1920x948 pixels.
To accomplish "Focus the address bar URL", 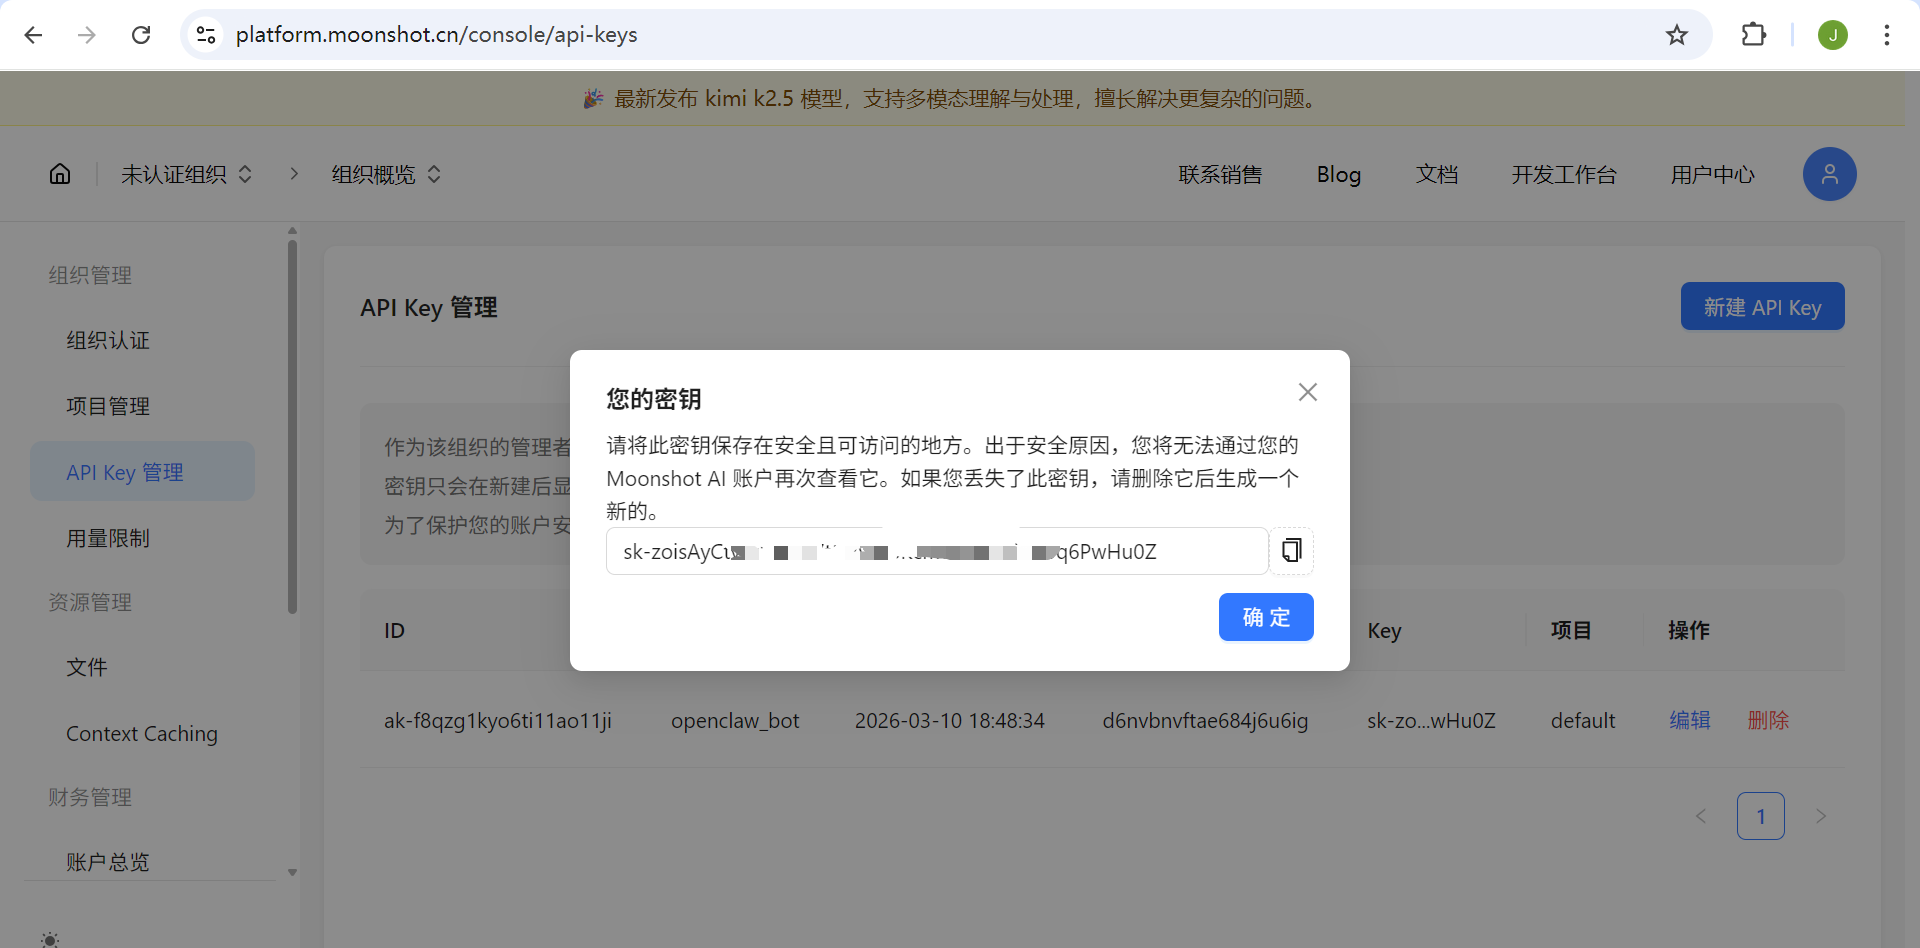I will (436, 35).
